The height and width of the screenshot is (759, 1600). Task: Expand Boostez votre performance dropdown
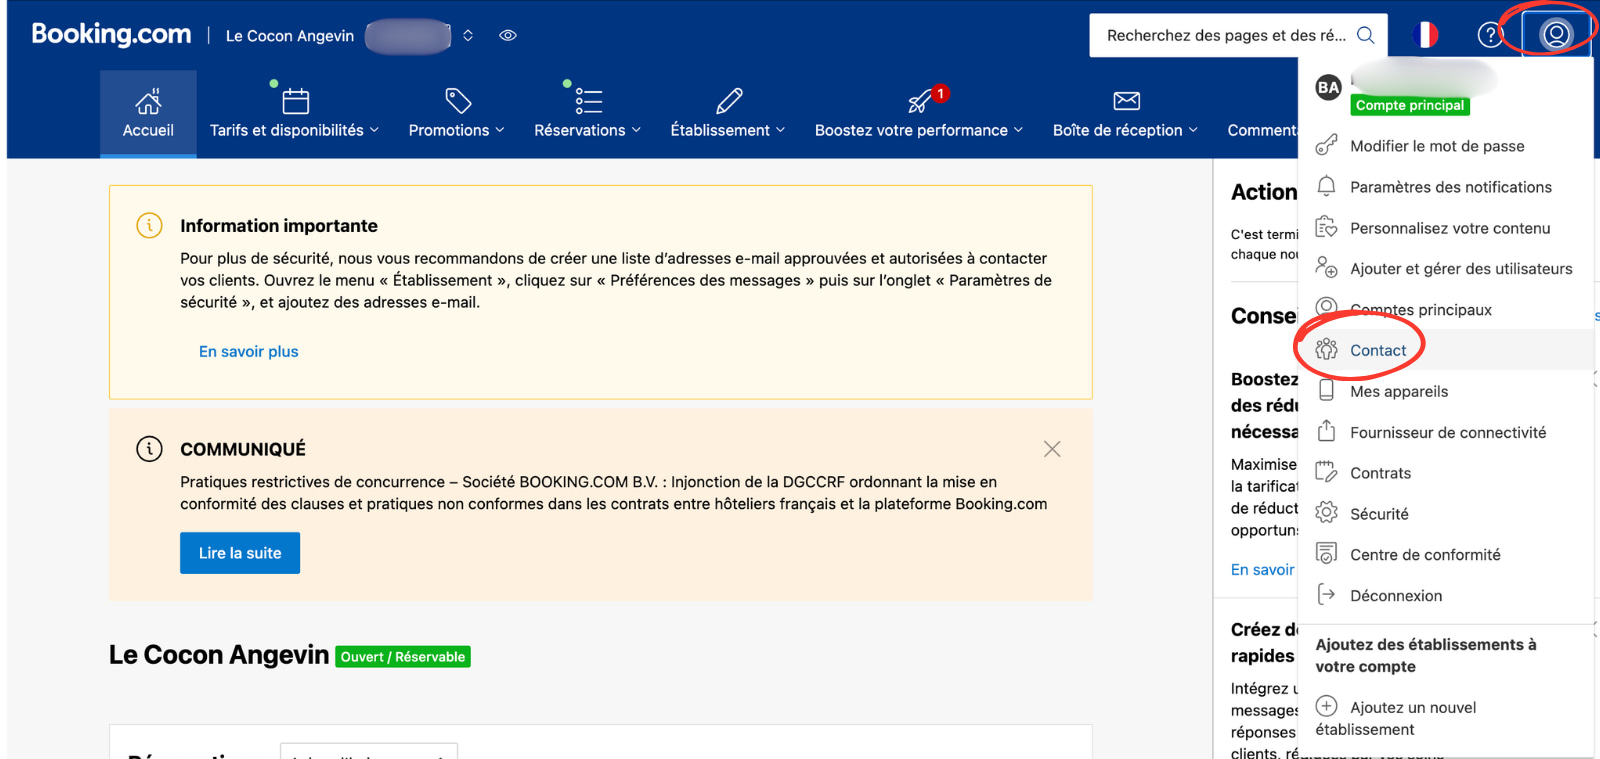point(1019,130)
